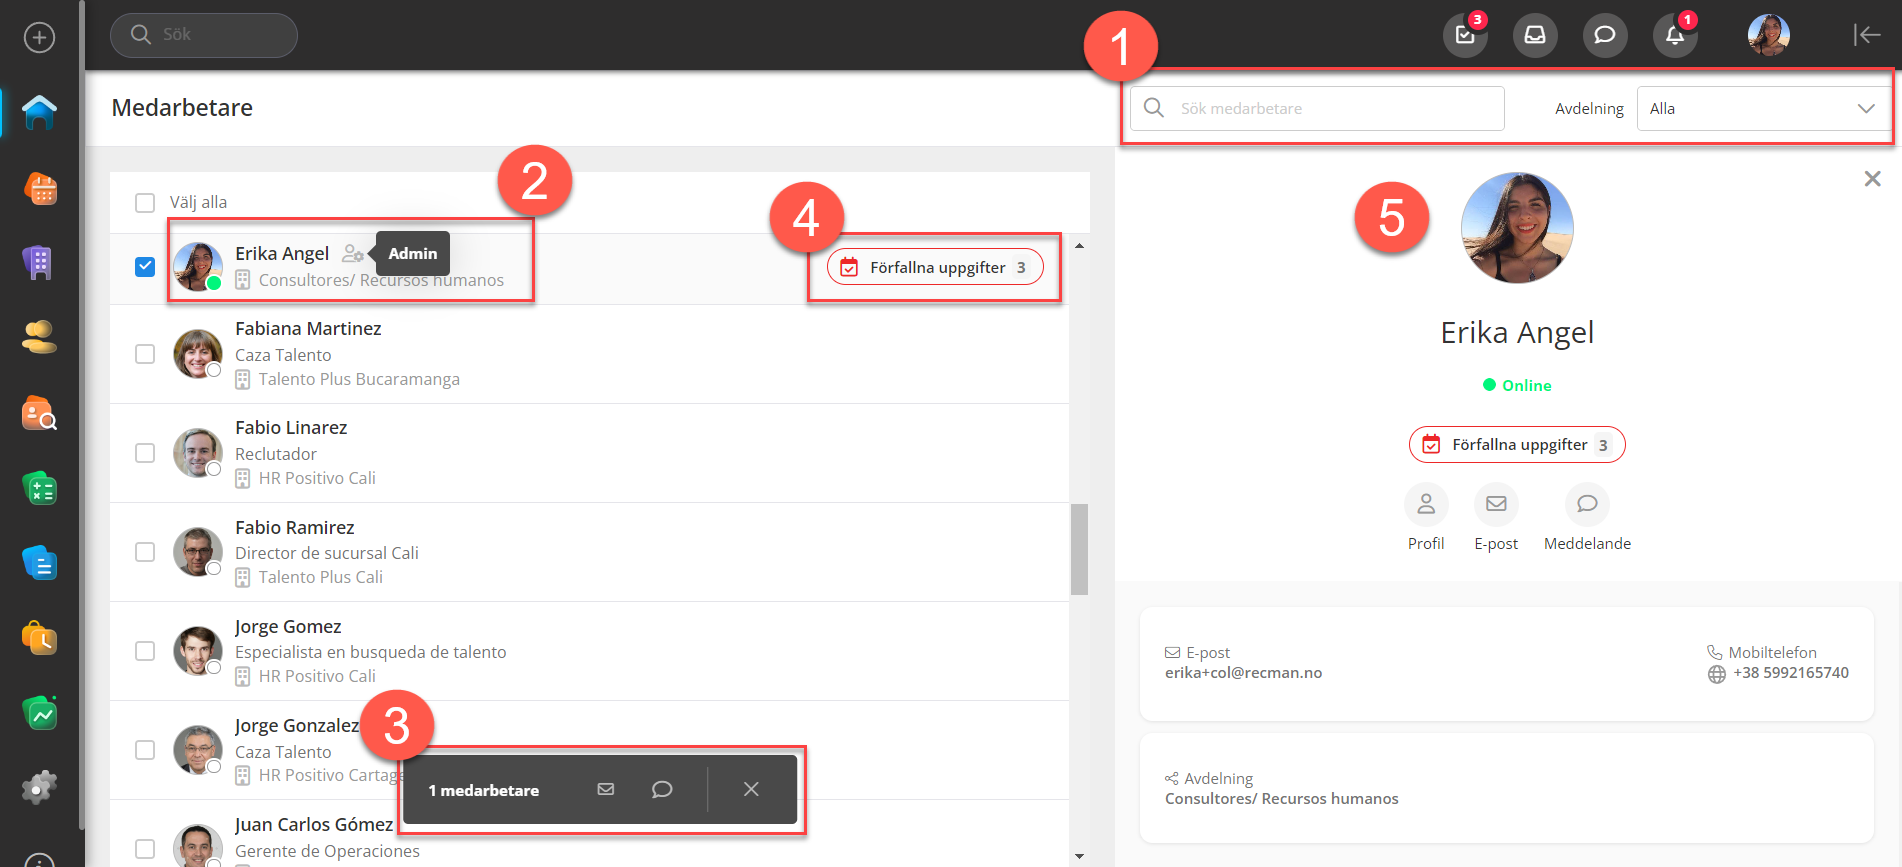Open the user avatar menu in top bar
Image resolution: width=1902 pixels, height=867 pixels.
tap(1768, 36)
